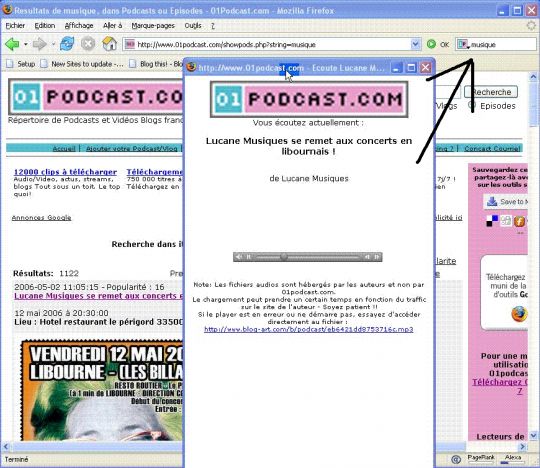540x468 pixels.
Task: Go to the Home page icon
Action: coord(109,44)
